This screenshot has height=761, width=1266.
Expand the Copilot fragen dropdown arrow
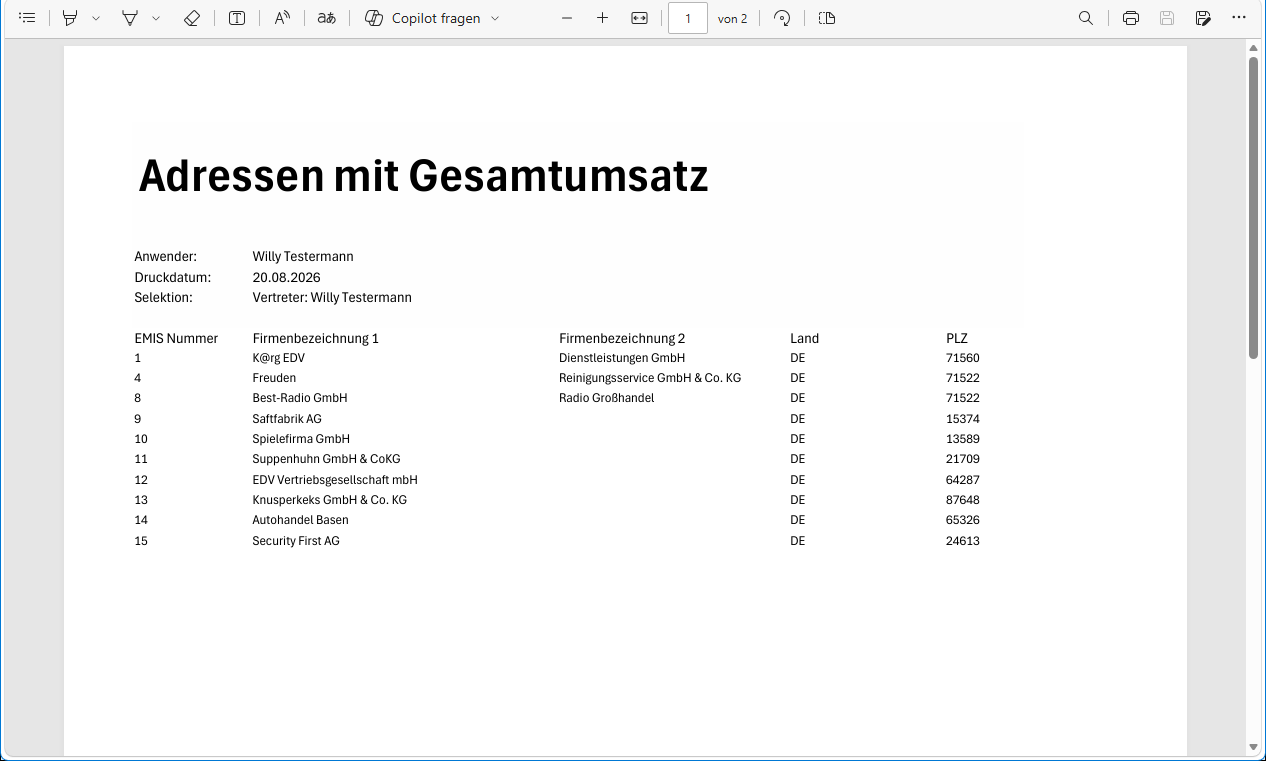tap(495, 18)
